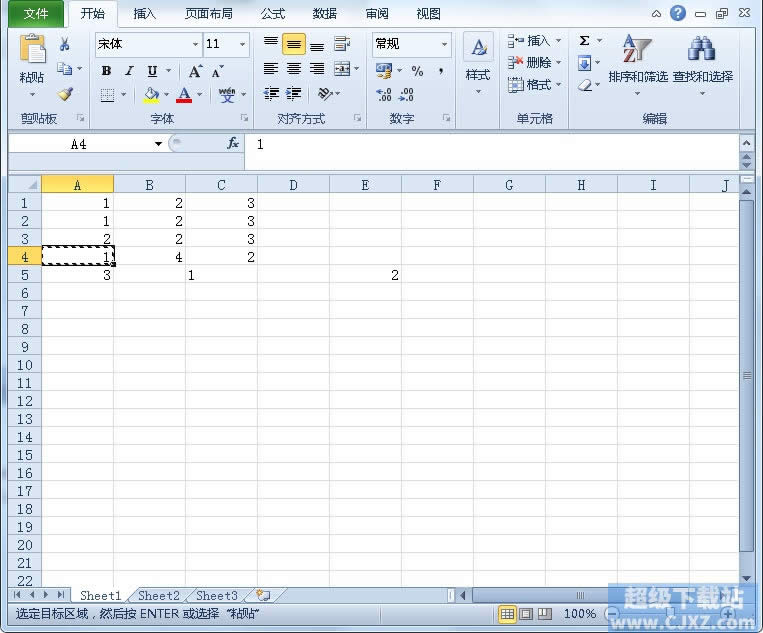Switch to Formulas (公式) tab
This screenshot has height=633, width=763.
pyautogui.click(x=272, y=14)
